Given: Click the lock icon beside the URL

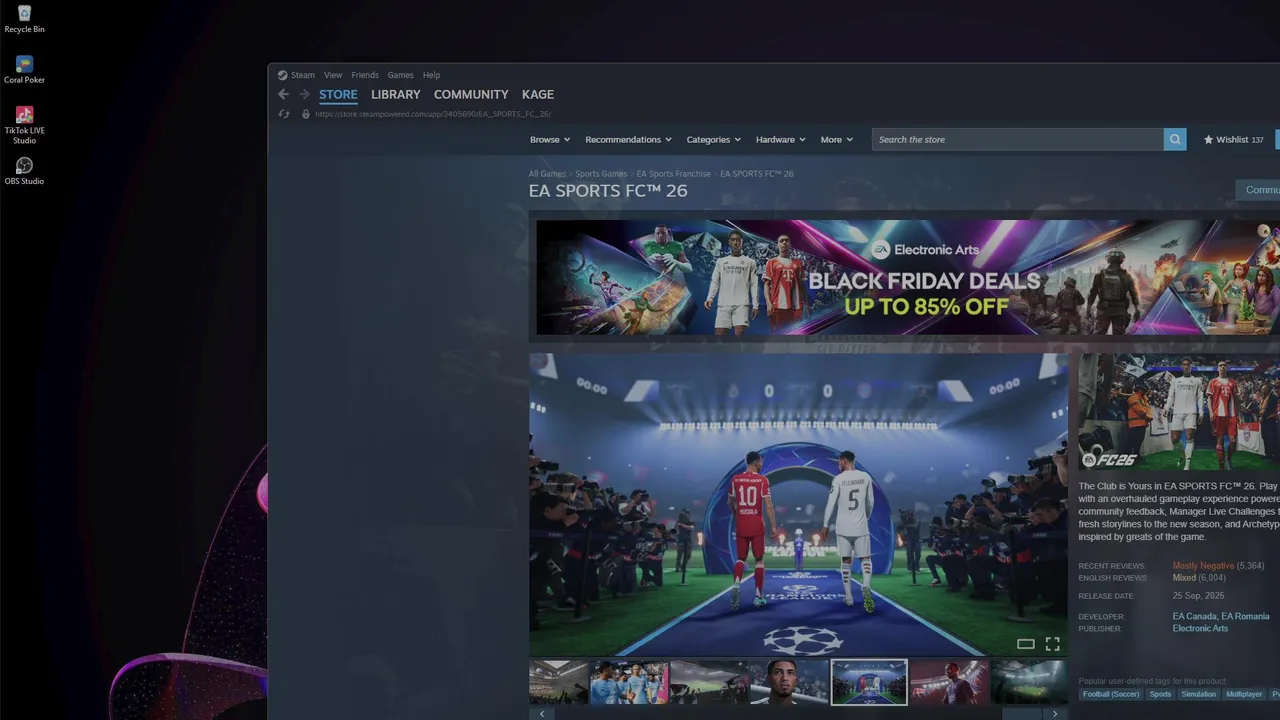Looking at the screenshot, I should pos(306,114).
